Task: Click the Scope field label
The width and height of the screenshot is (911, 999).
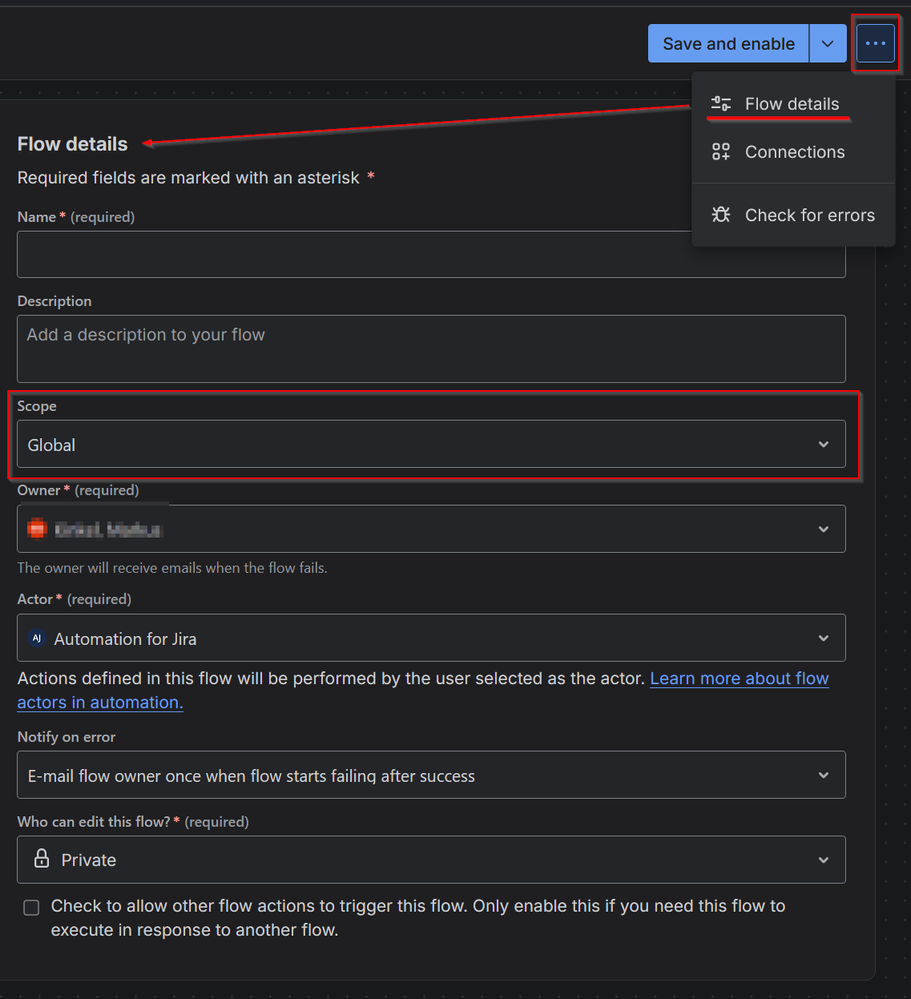Action: point(36,406)
